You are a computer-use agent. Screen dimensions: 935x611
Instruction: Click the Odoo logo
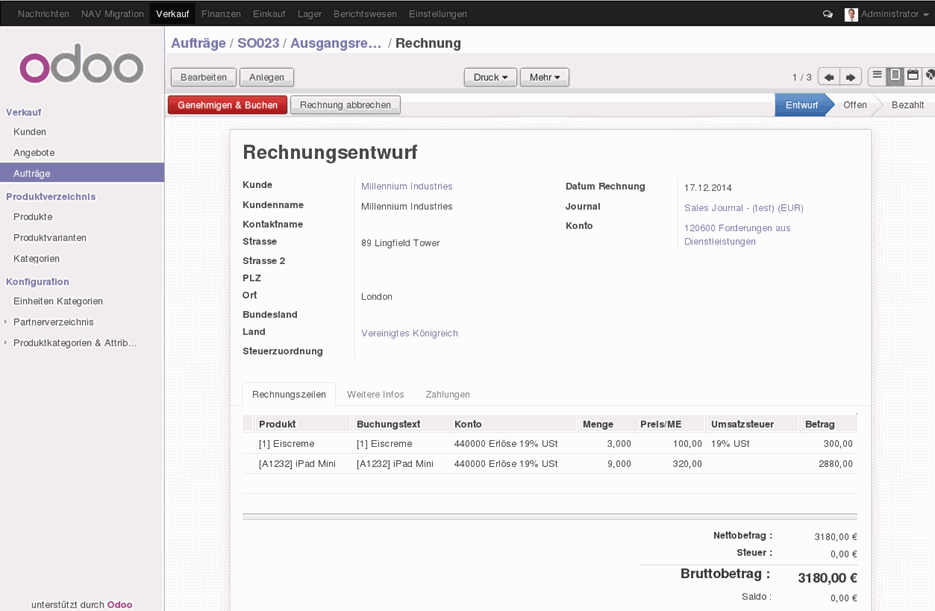coord(82,66)
